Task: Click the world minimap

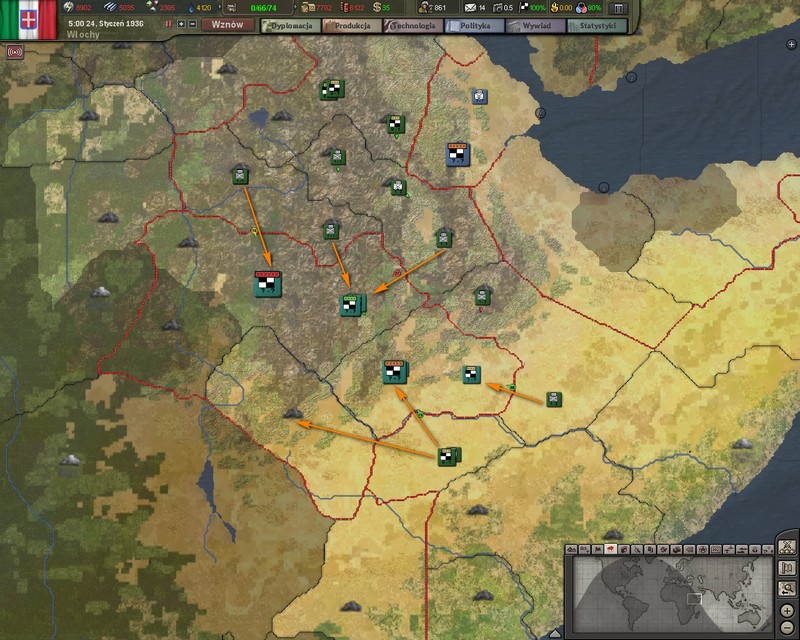Action: click(672, 594)
